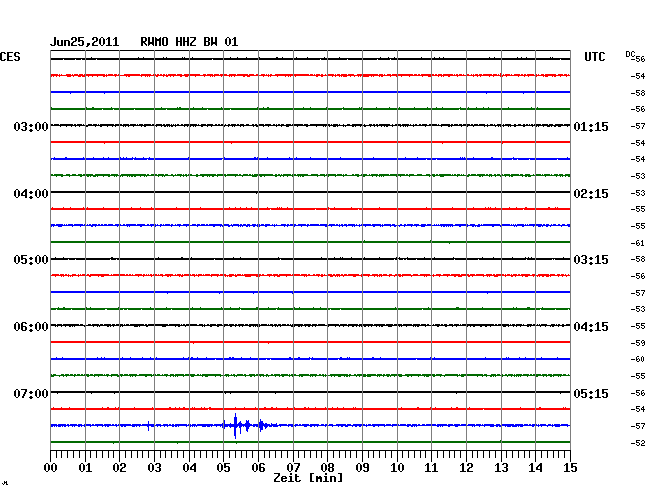The image size is (650, 494).
Task: Click minute 12 on the time axis
Action: coord(466,468)
